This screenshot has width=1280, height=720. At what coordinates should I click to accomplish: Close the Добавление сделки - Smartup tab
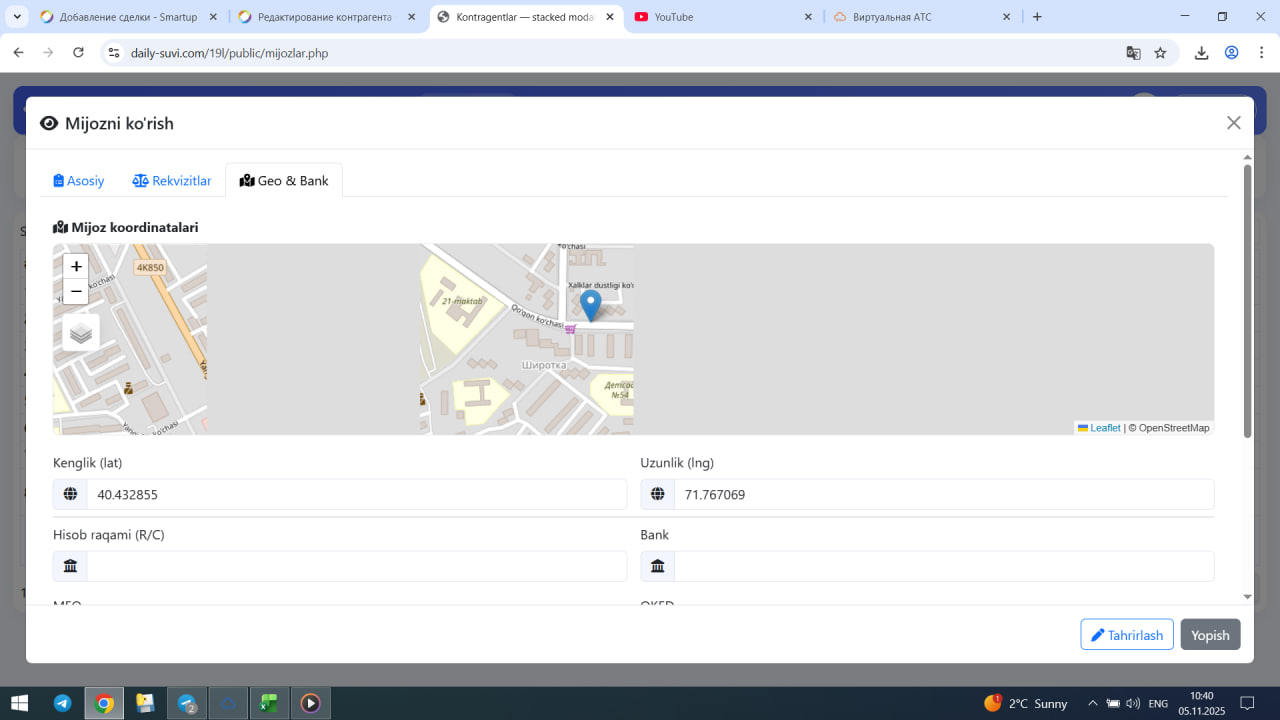pyautogui.click(x=213, y=17)
